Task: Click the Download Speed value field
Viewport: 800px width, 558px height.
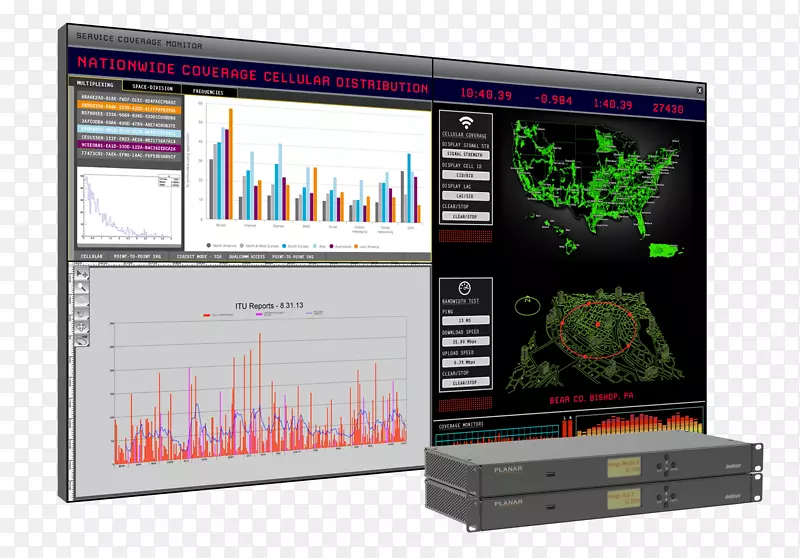Action: click(x=465, y=341)
